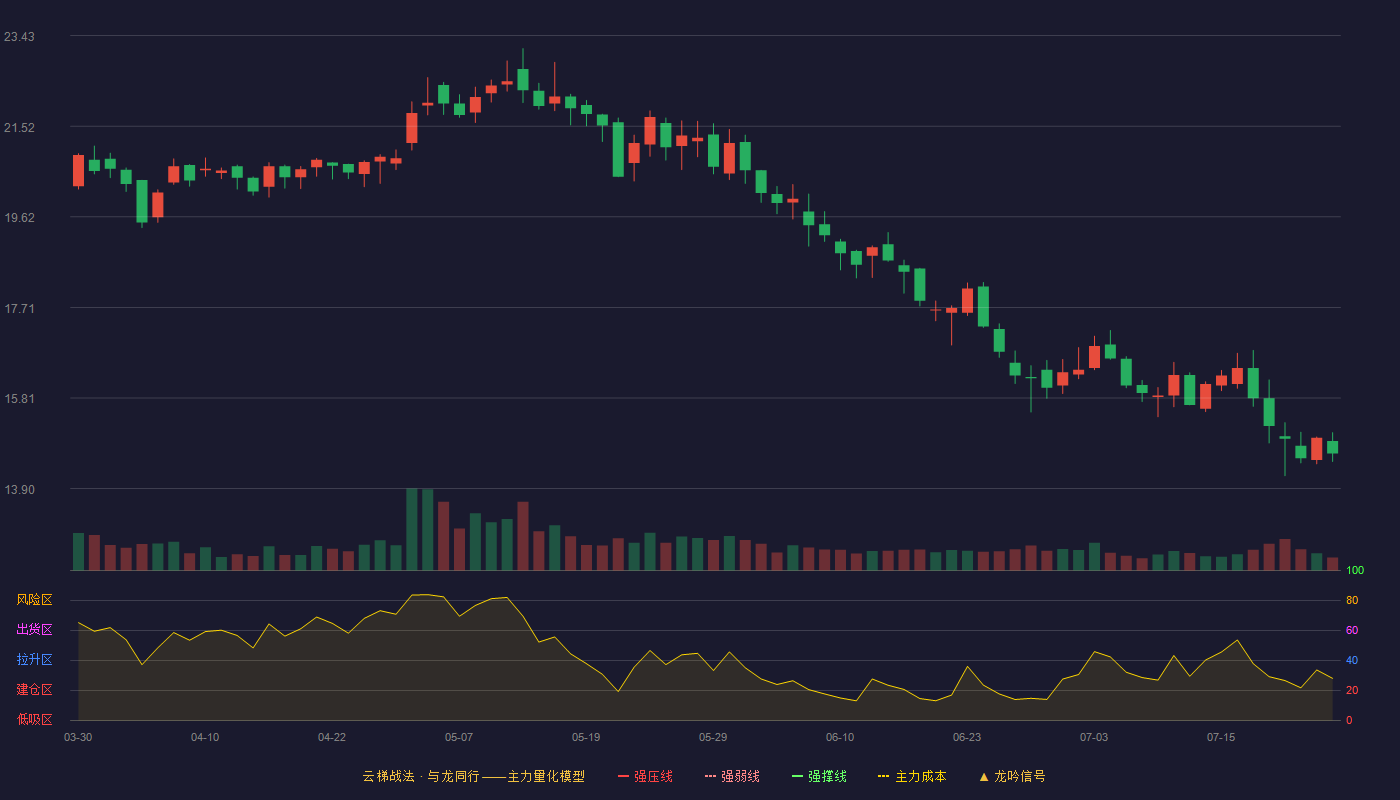Screen dimensions: 1400x800
Task: Click the 17.71 price axis label
Action: (x=19, y=309)
